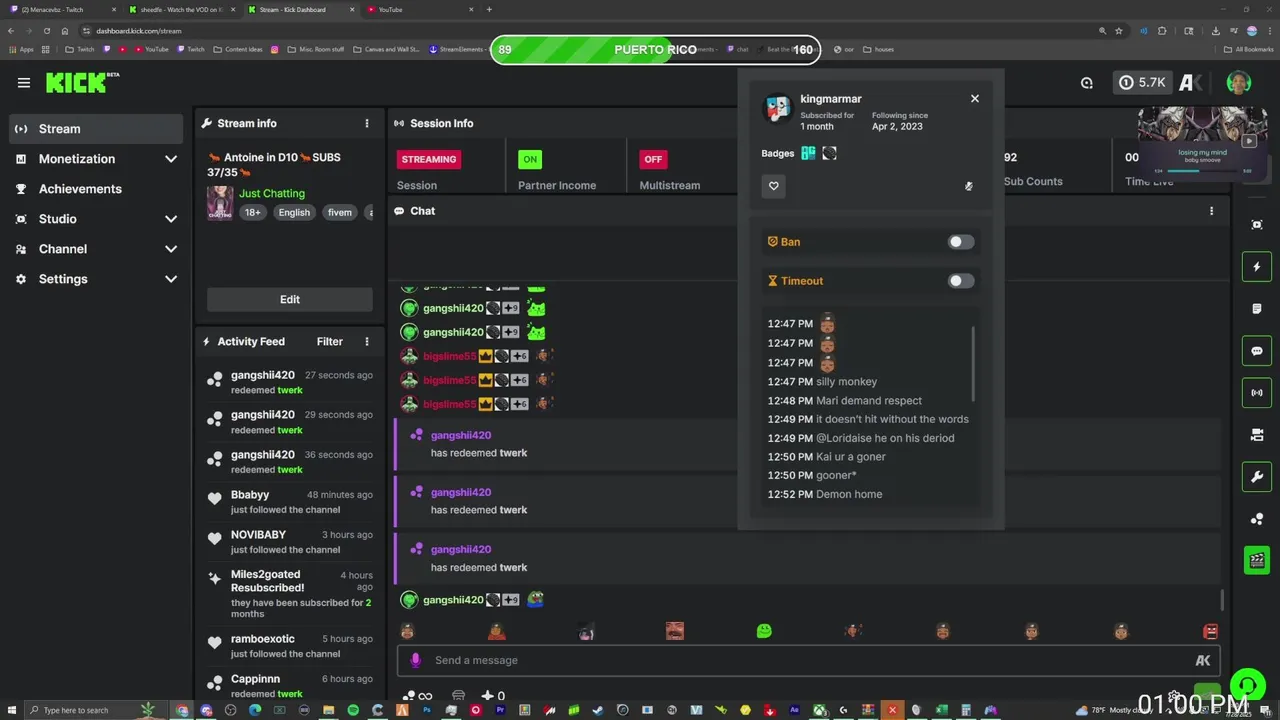Expand the Settings sidebar section
The image size is (1280, 720).
point(96,279)
